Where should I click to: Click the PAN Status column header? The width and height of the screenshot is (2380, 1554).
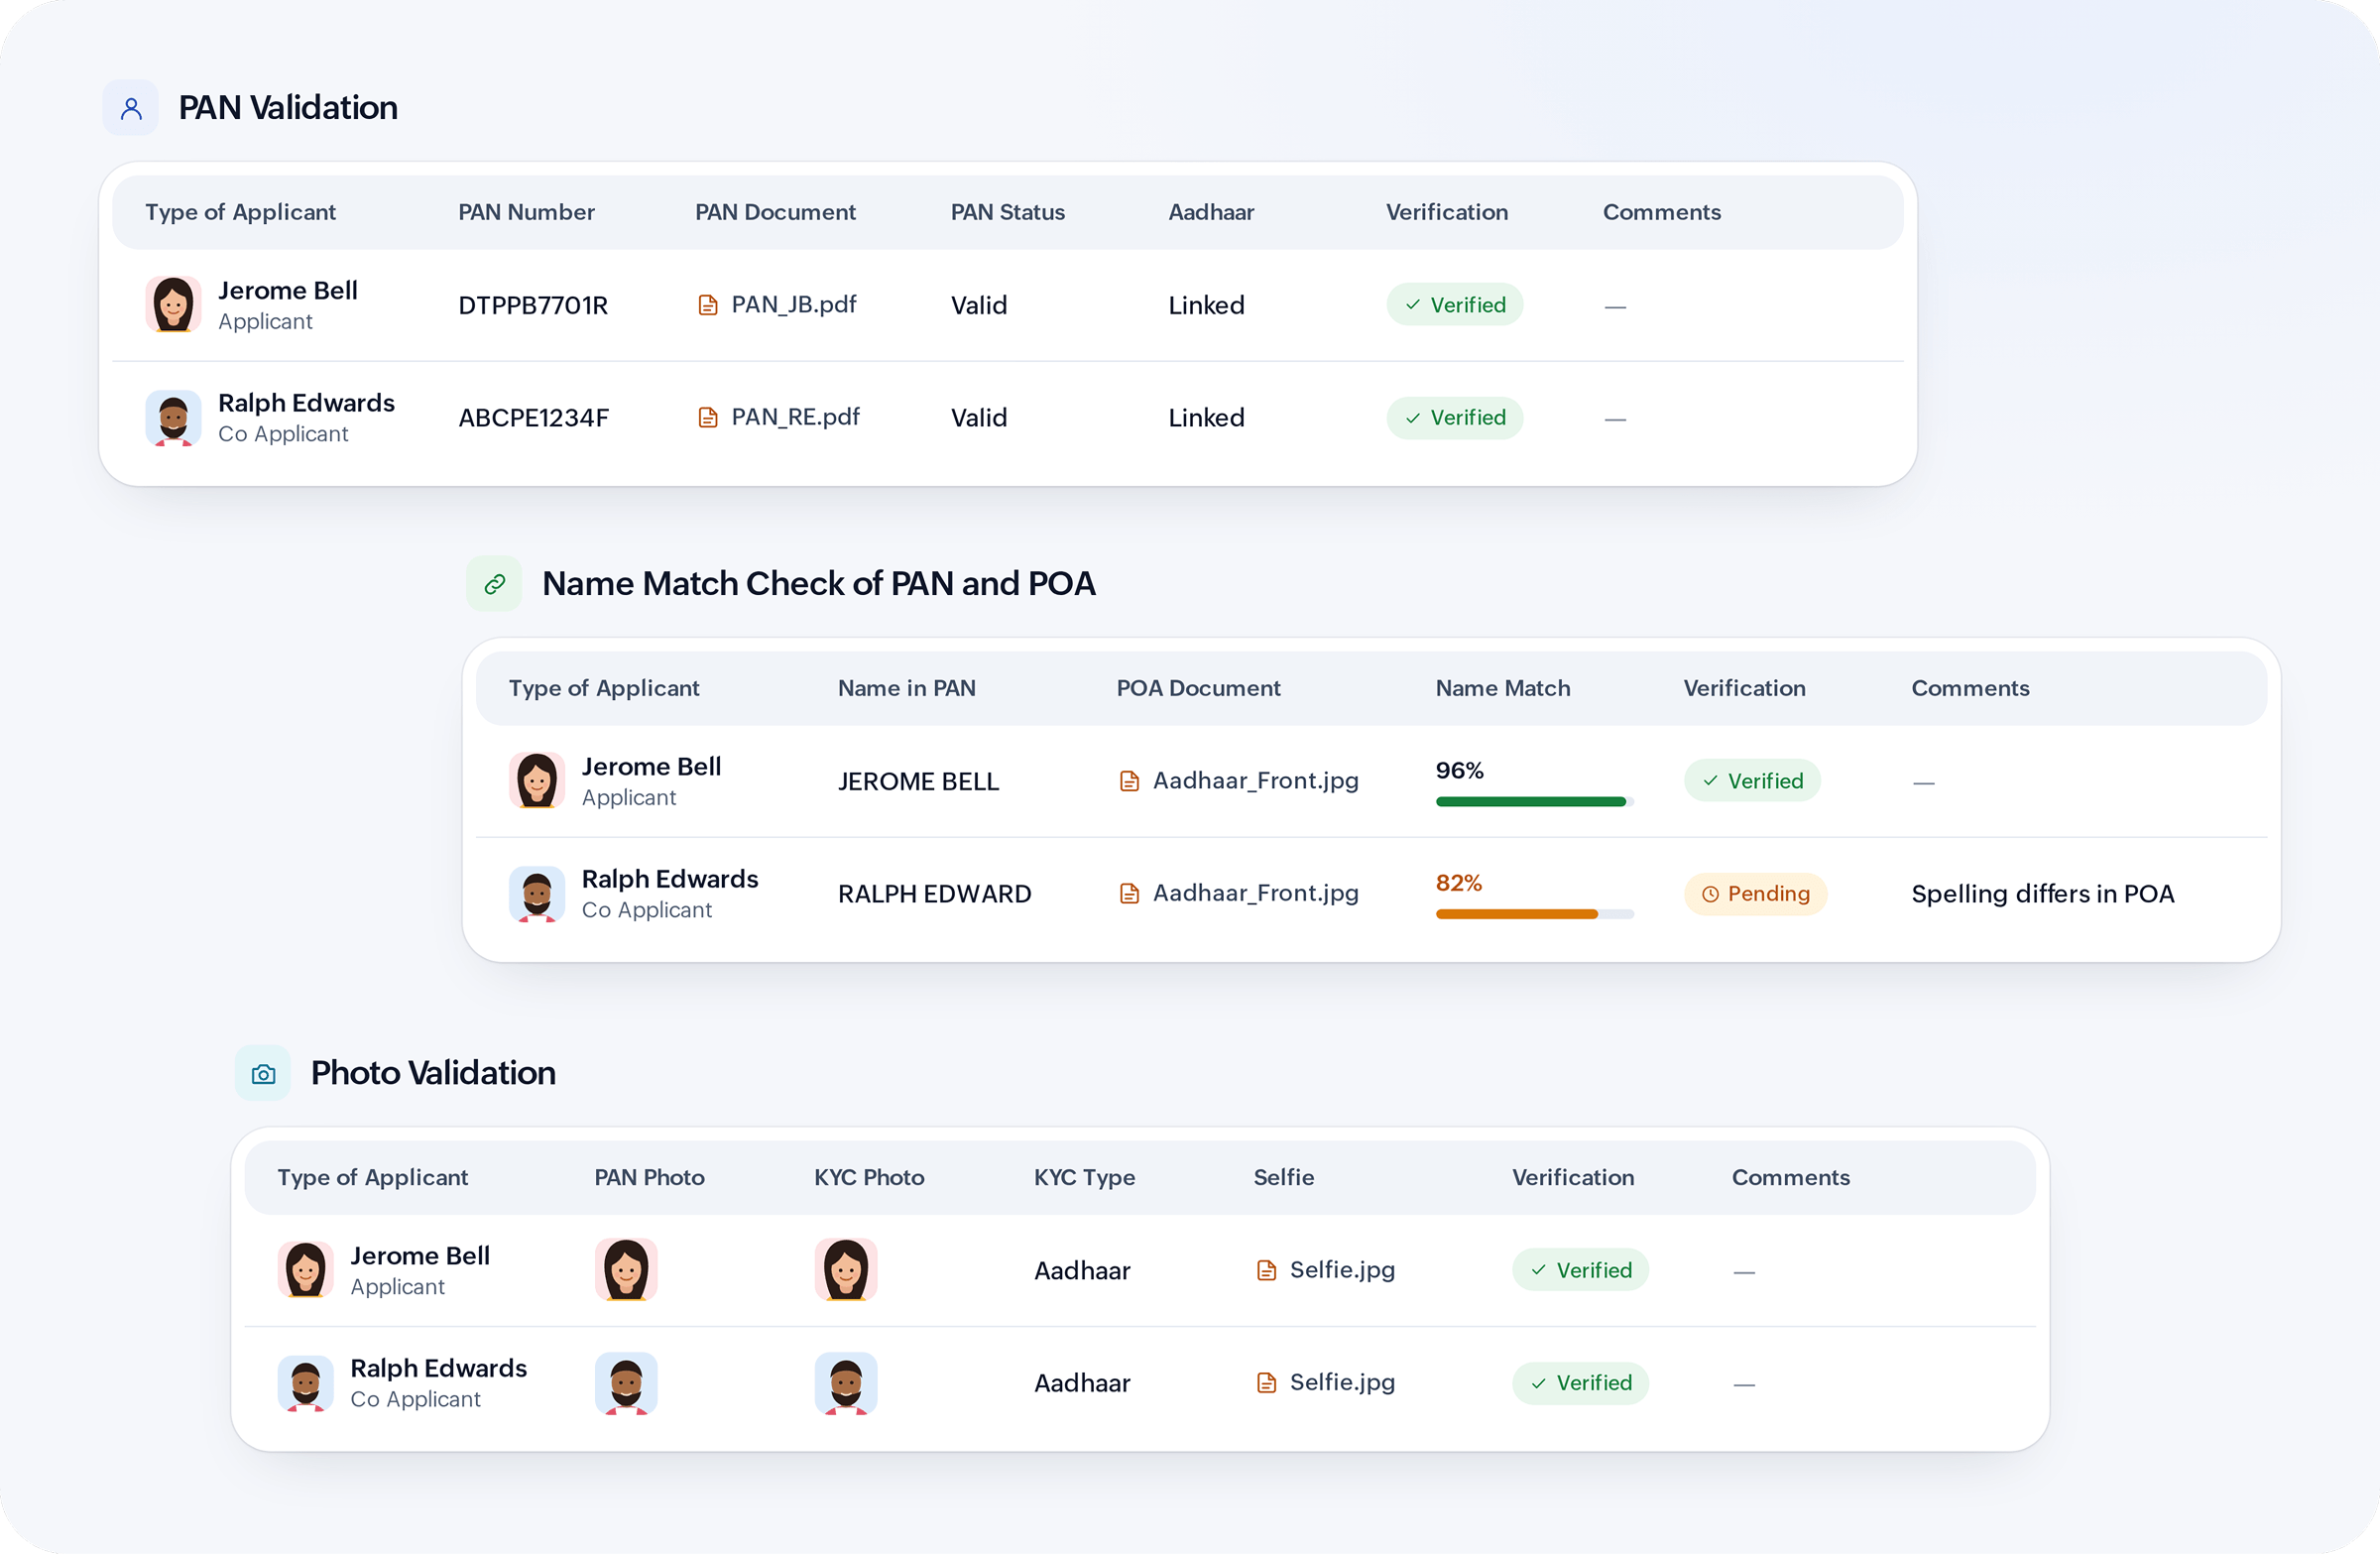click(1008, 212)
